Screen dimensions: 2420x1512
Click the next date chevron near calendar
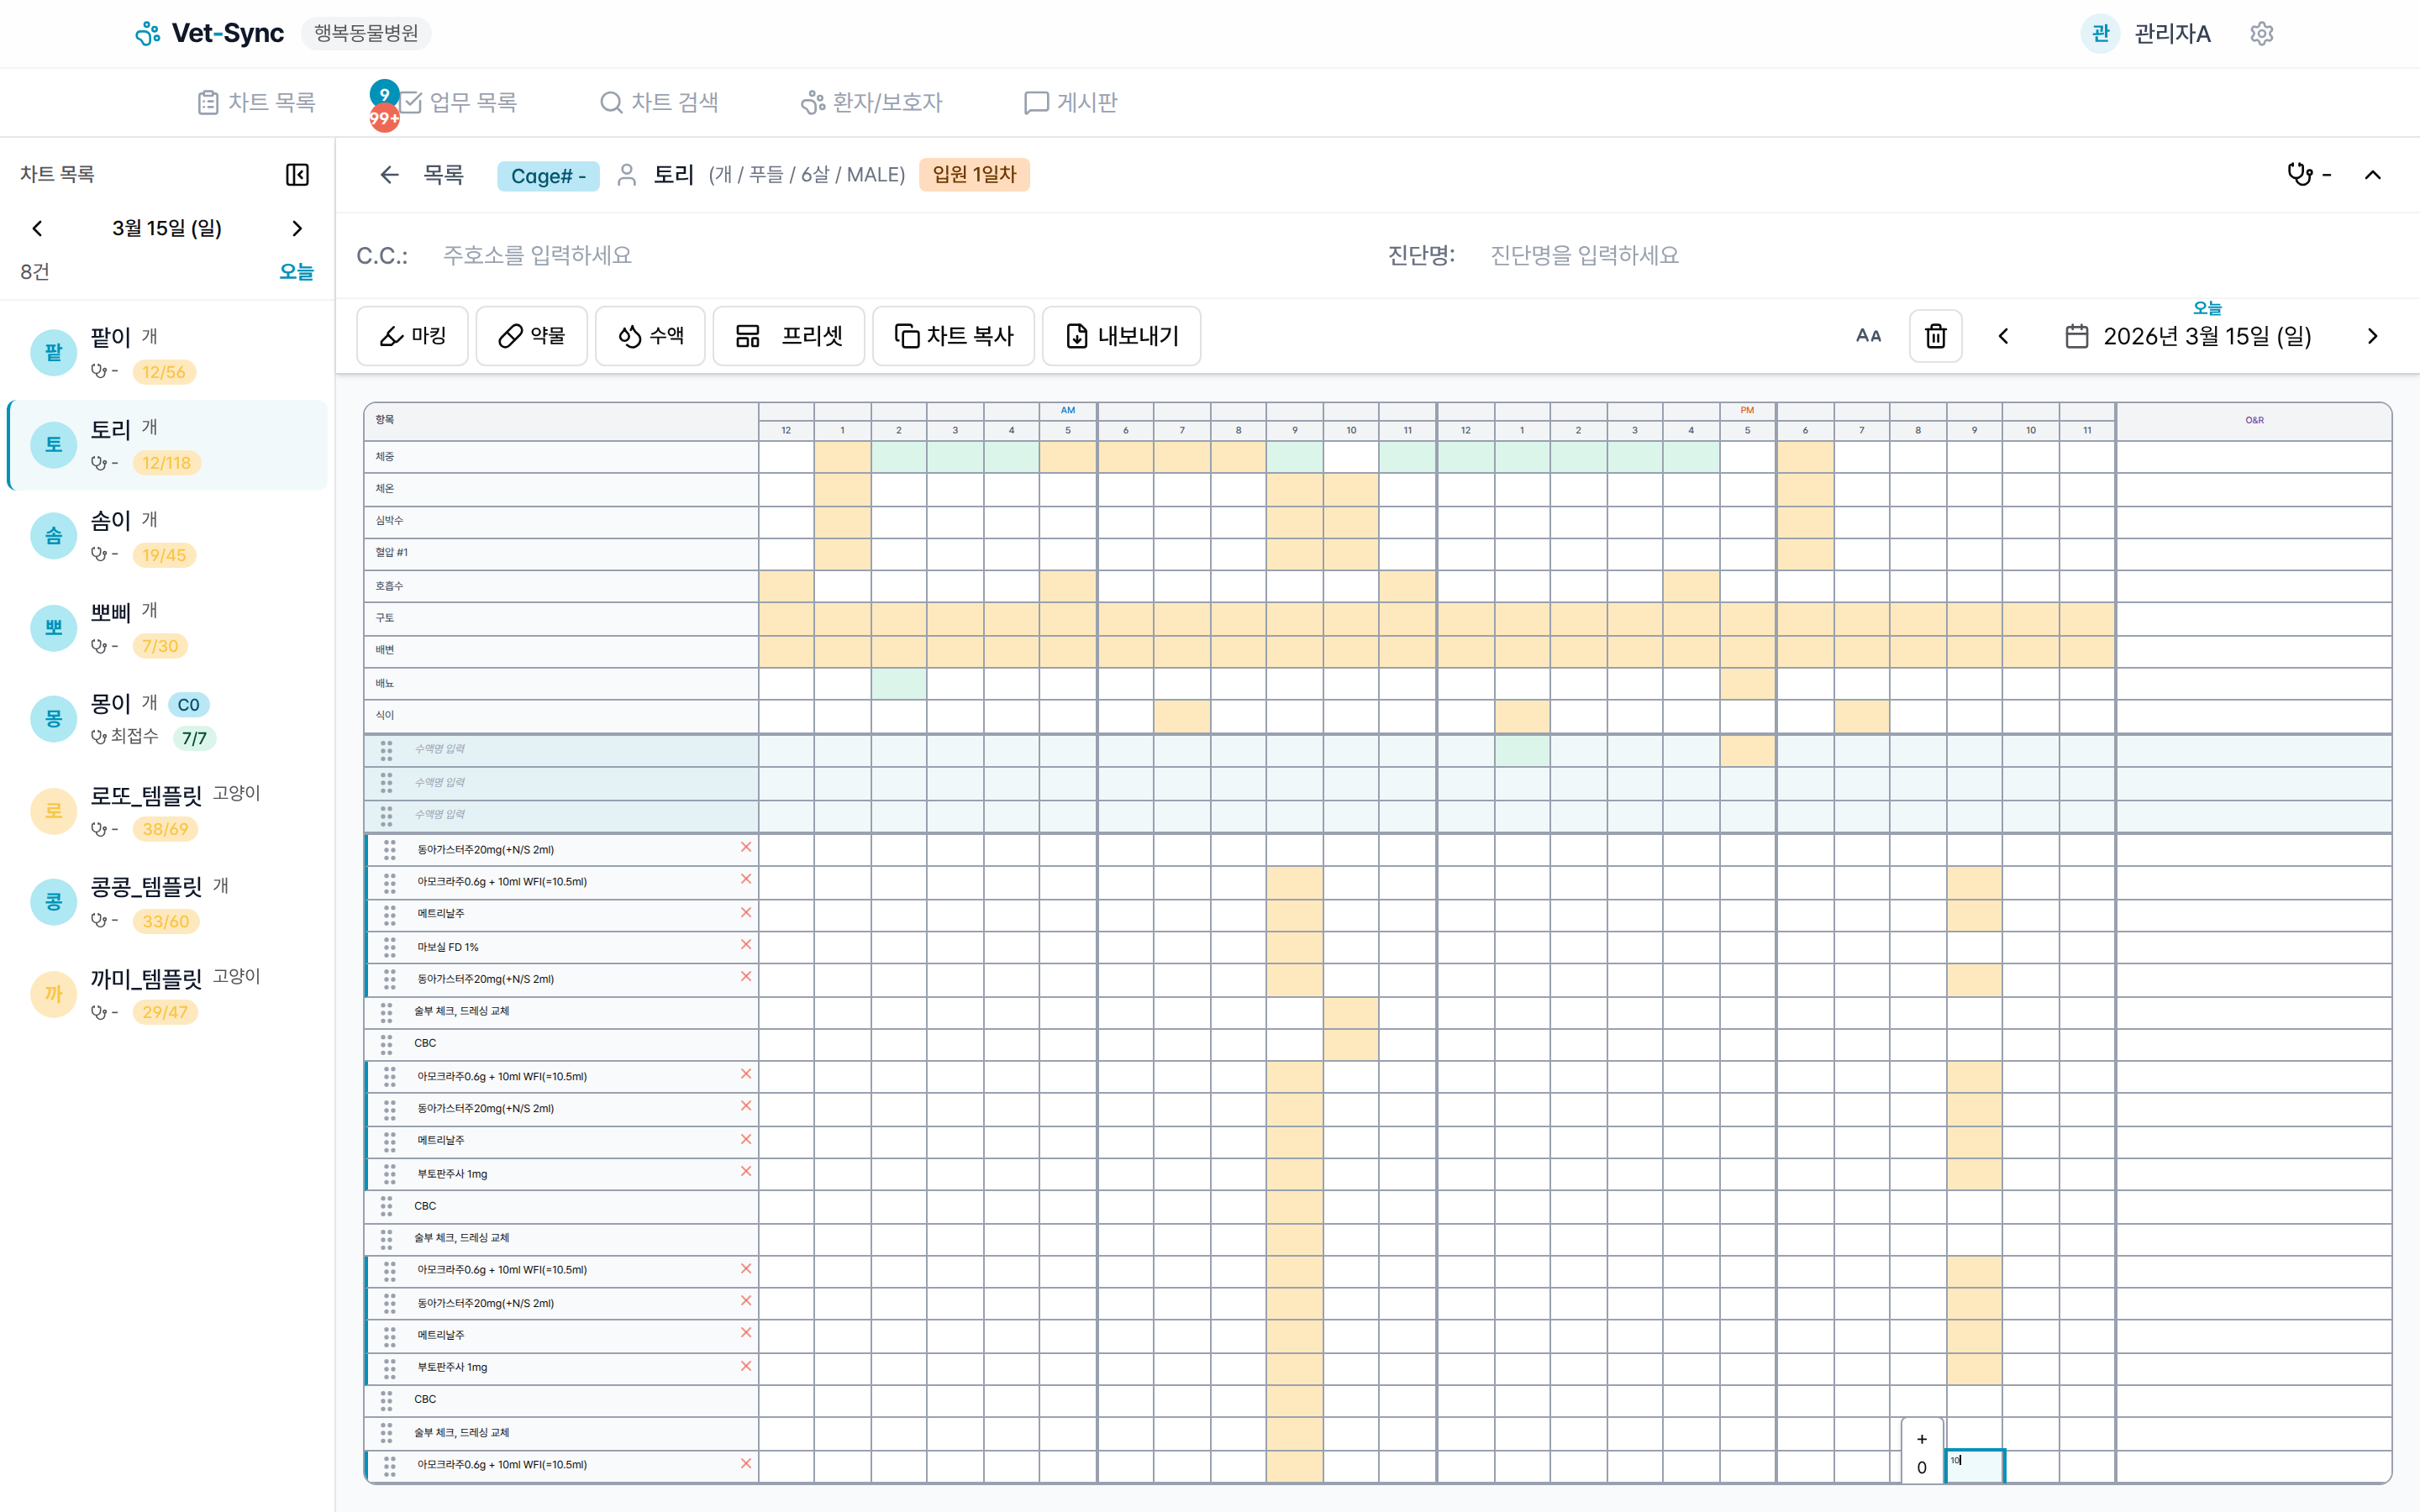click(2372, 336)
